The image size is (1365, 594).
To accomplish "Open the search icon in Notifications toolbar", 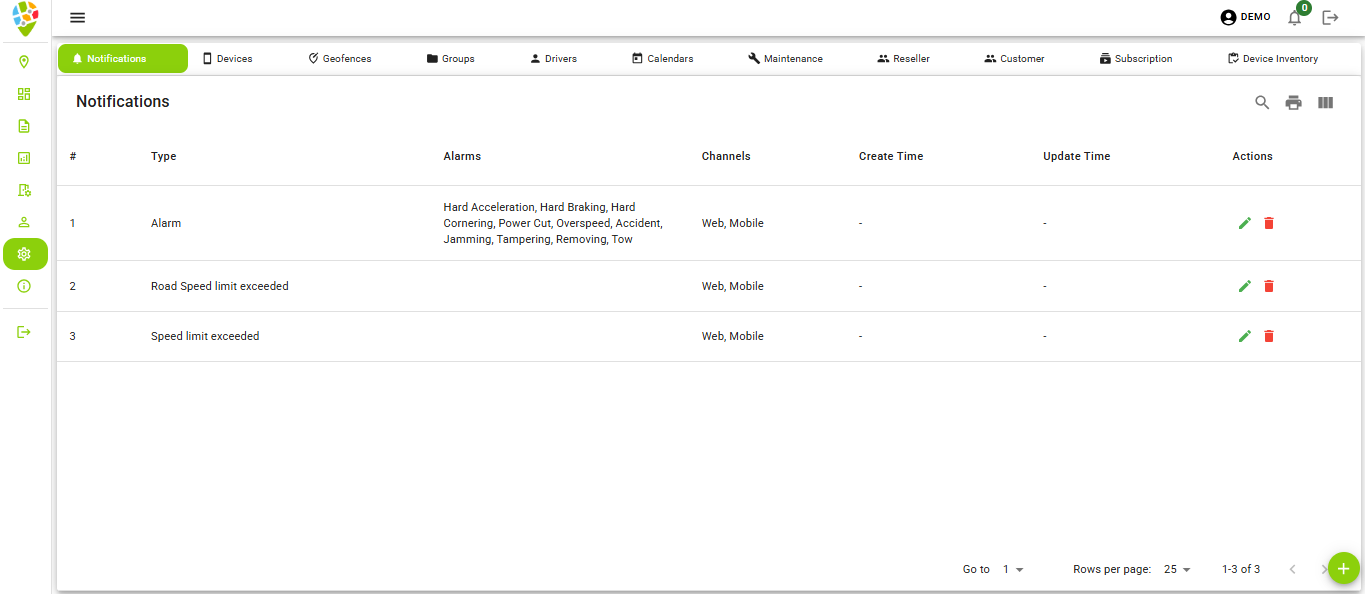I will [x=1261, y=102].
